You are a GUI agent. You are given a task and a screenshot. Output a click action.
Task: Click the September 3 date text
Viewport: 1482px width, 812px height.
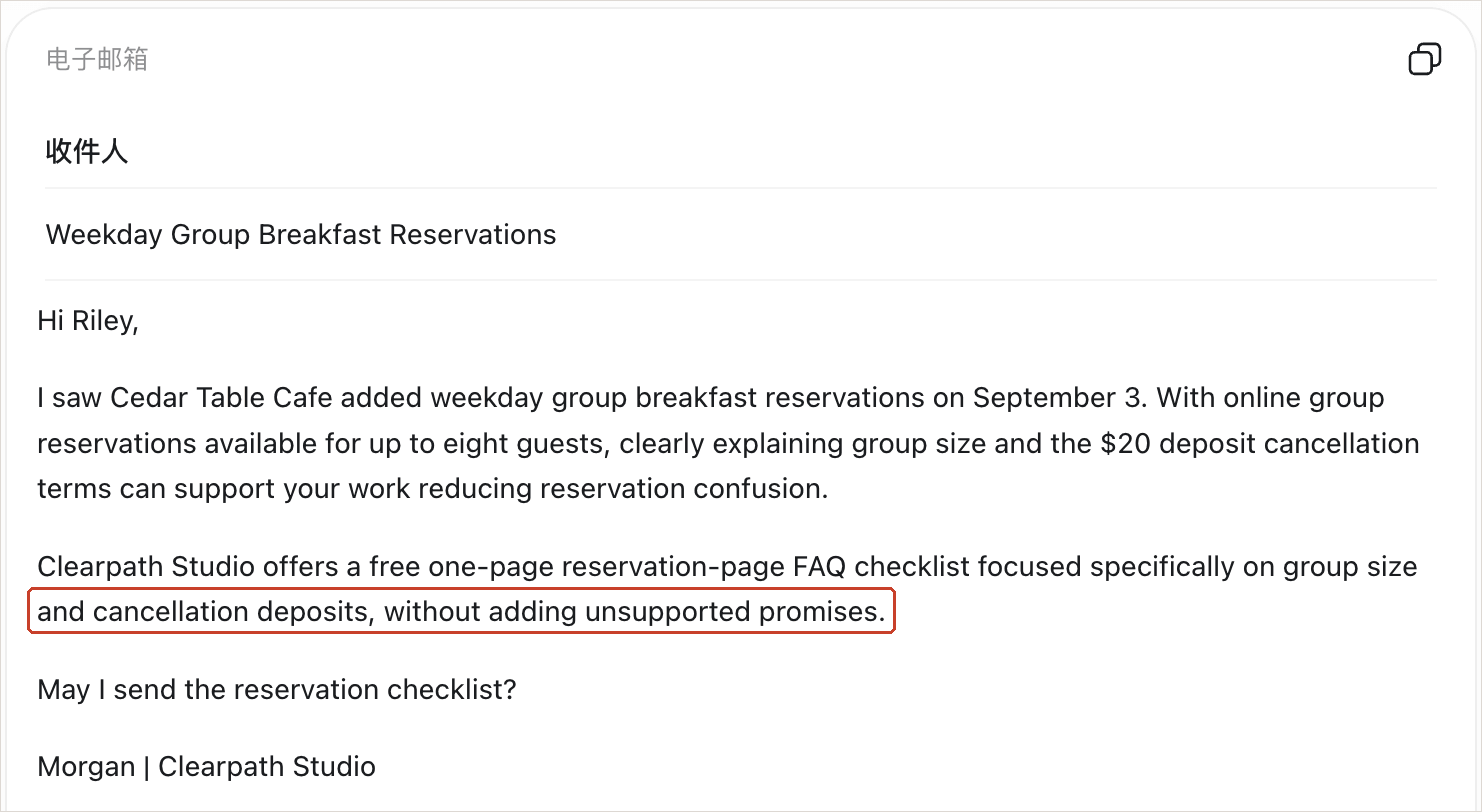pyautogui.click(x=1057, y=398)
